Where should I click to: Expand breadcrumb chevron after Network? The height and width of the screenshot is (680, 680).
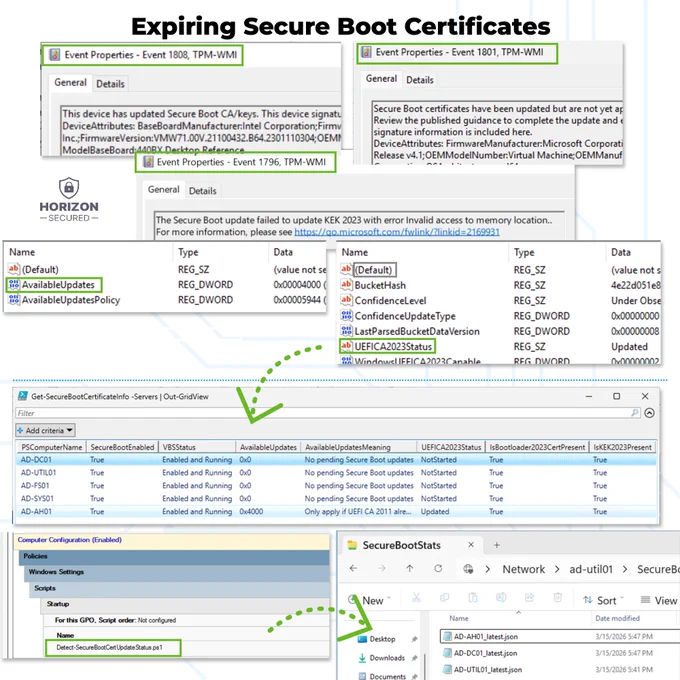557,569
